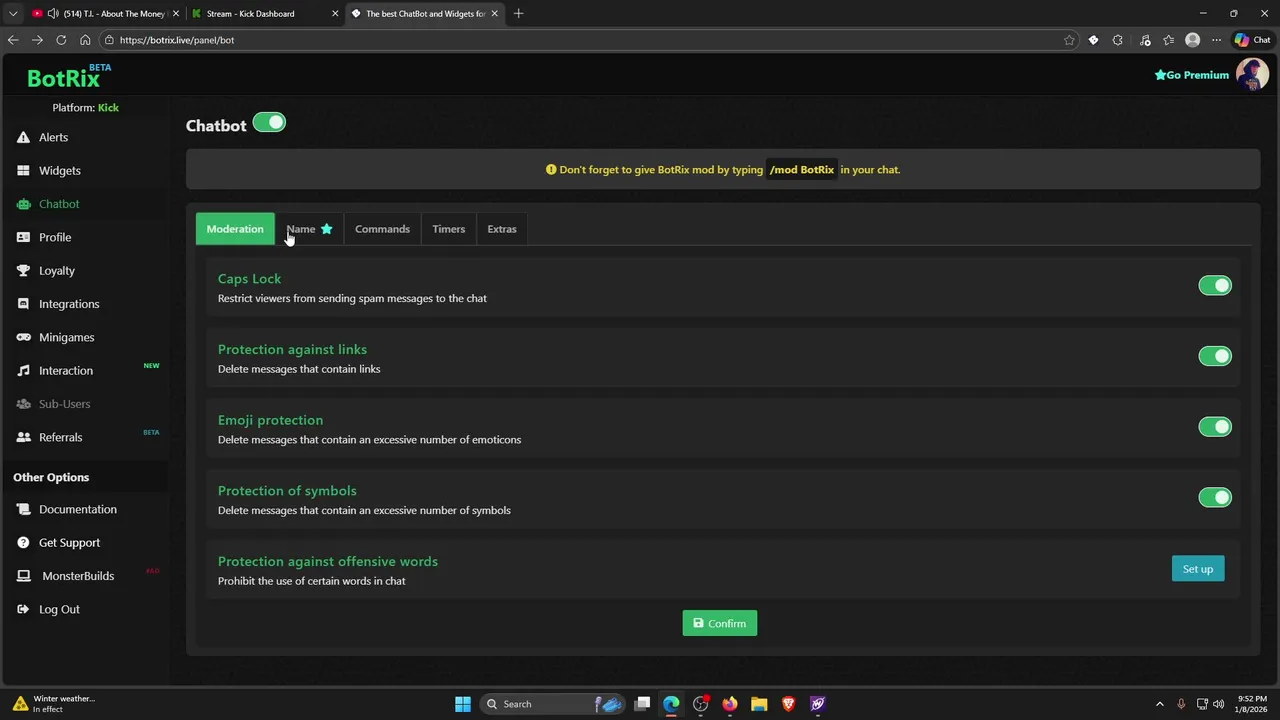Click the Other Options sidebar heading
Screen dimensions: 1280x720
coord(51,477)
